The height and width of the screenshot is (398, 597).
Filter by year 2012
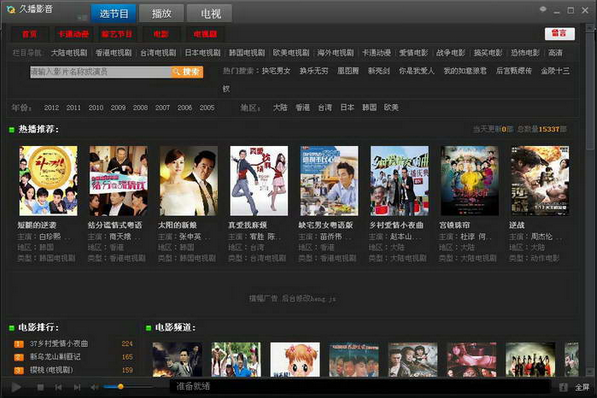[x=51, y=108]
